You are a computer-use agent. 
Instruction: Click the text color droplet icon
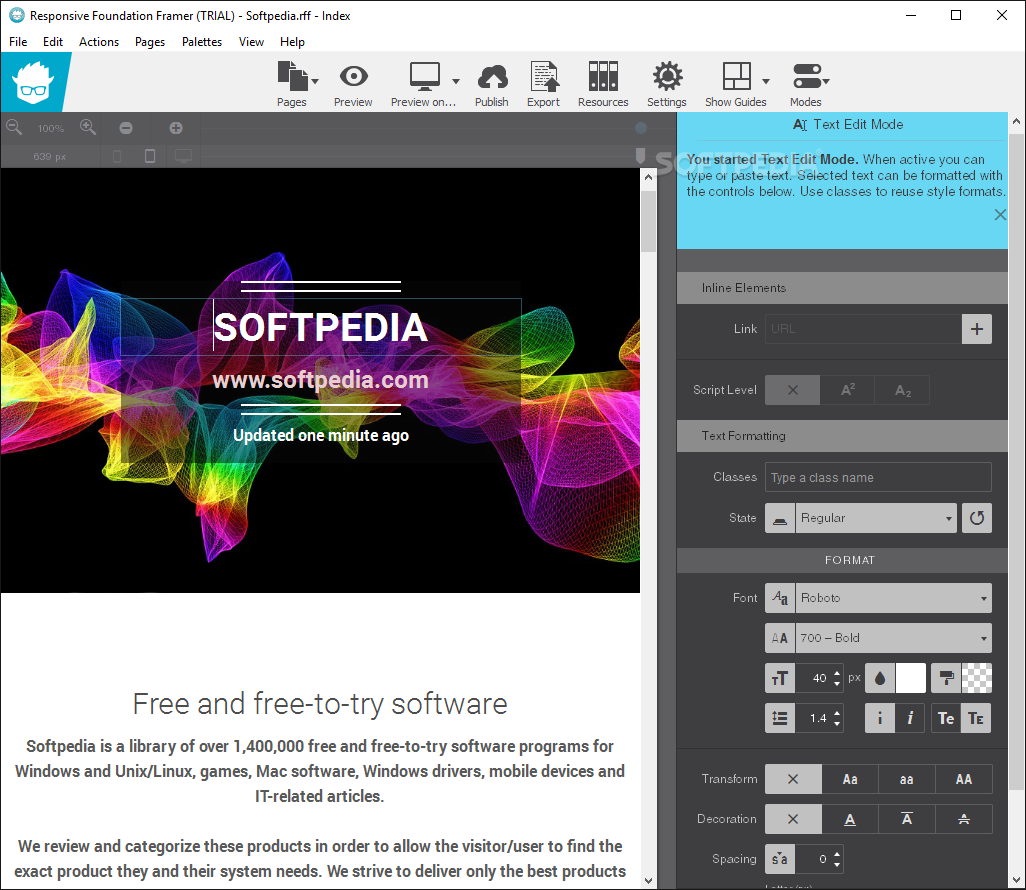point(880,678)
